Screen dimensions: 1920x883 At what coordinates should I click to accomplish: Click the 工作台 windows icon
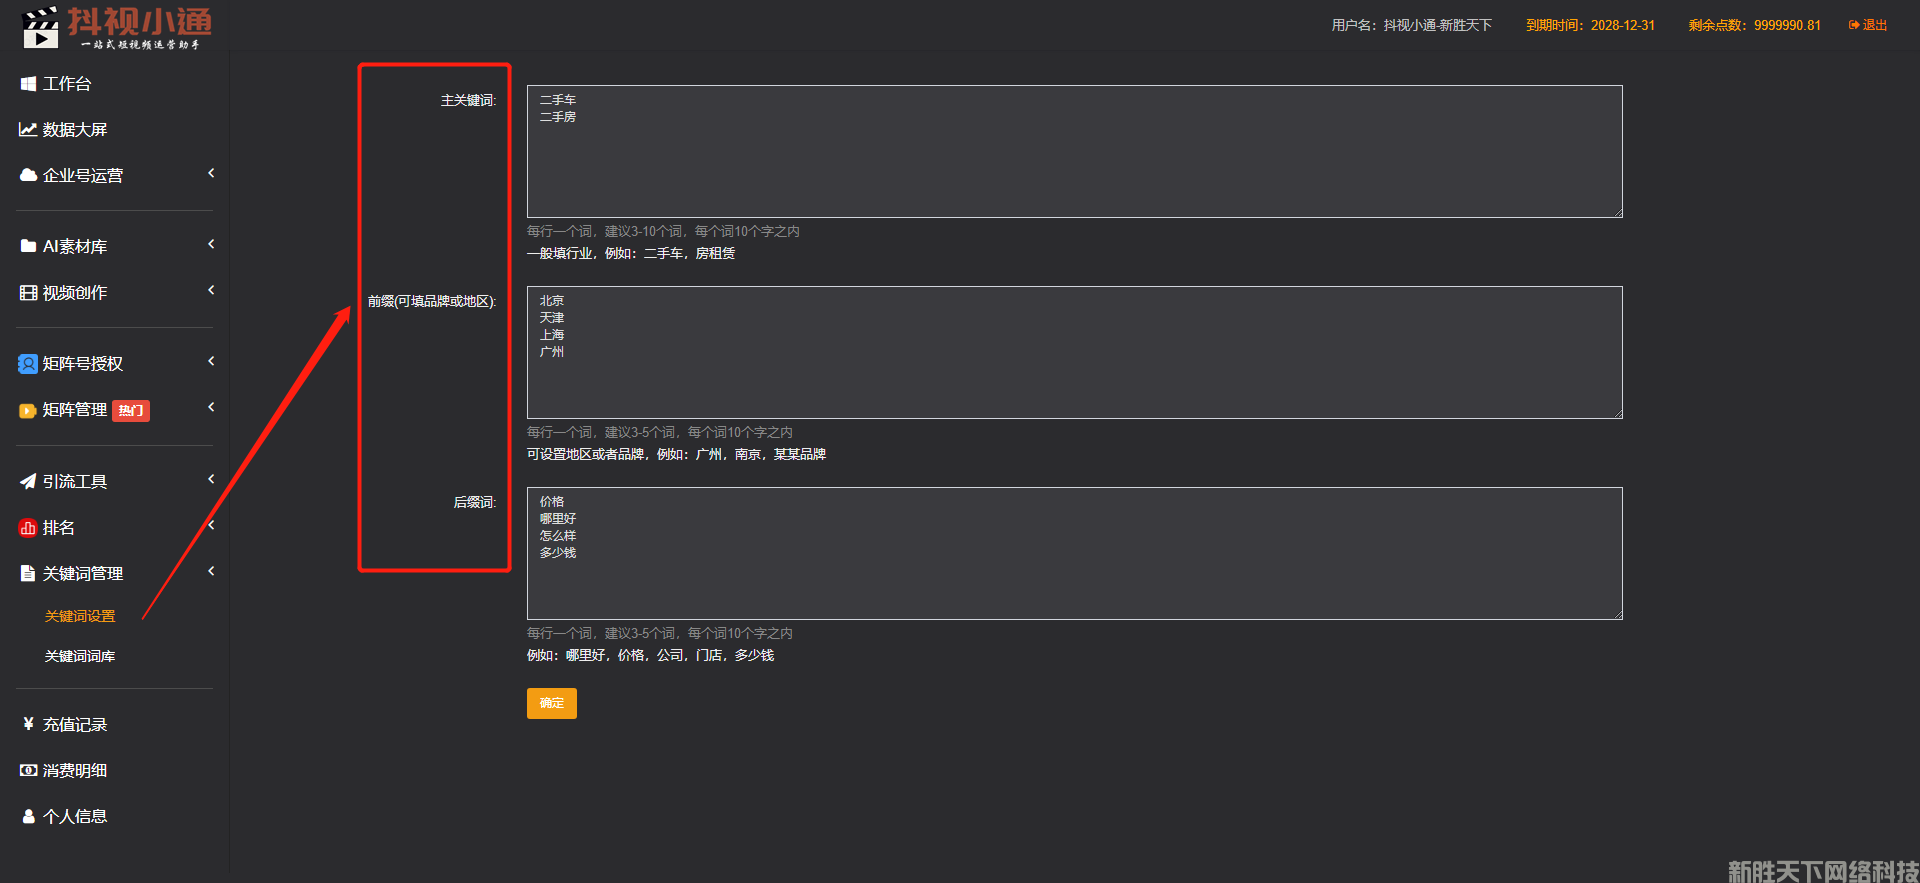coord(28,84)
